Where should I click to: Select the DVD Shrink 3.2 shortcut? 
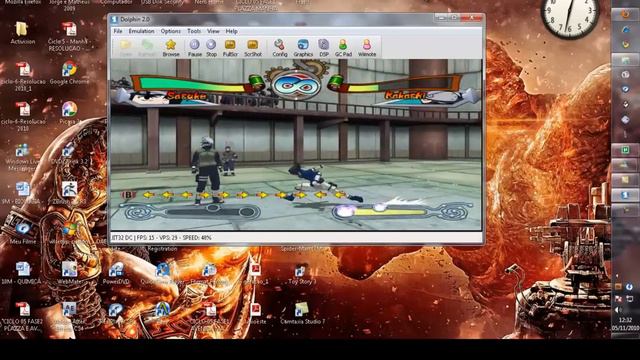point(69,153)
